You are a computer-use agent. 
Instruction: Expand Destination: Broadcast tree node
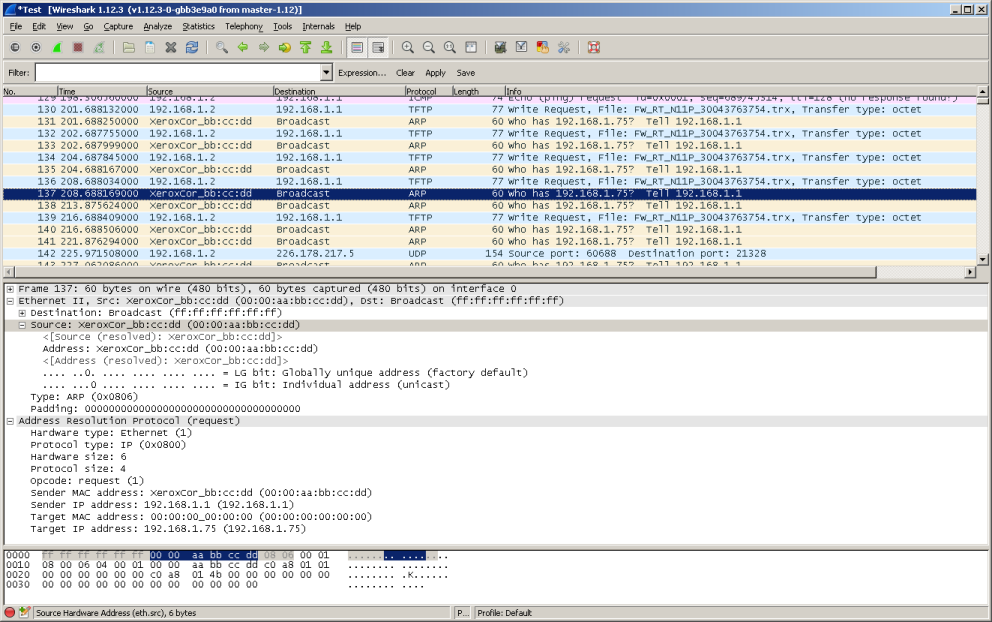(22, 313)
